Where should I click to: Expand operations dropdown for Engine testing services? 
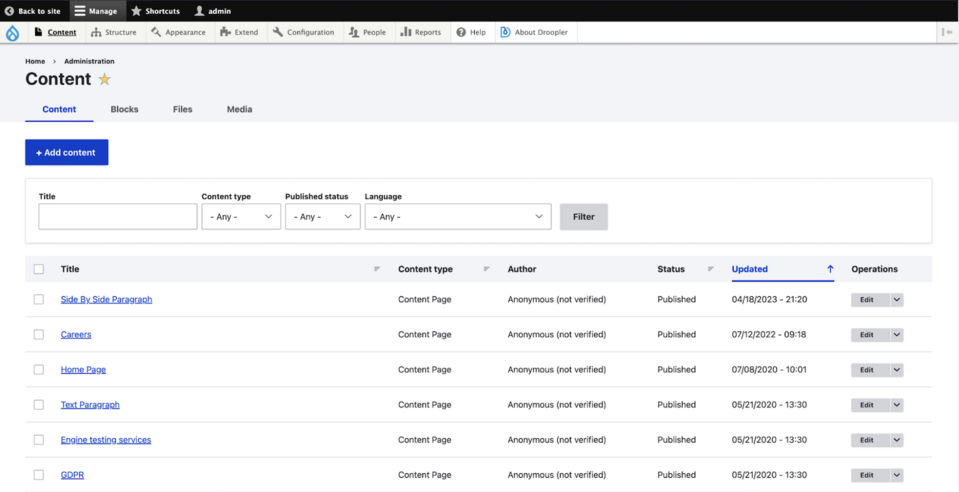[x=897, y=440]
